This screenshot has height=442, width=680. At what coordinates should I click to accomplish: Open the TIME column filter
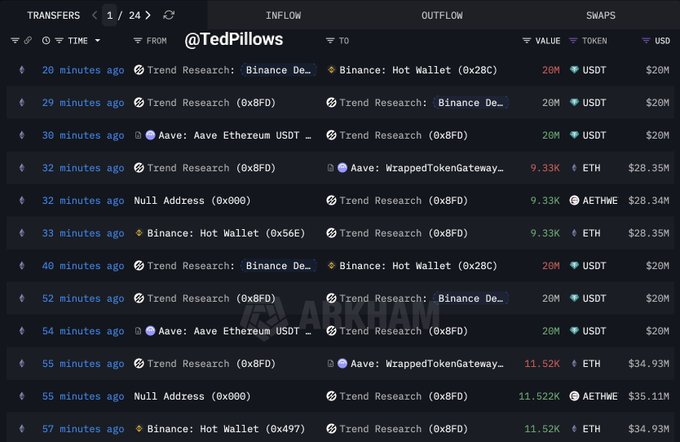click(60, 41)
